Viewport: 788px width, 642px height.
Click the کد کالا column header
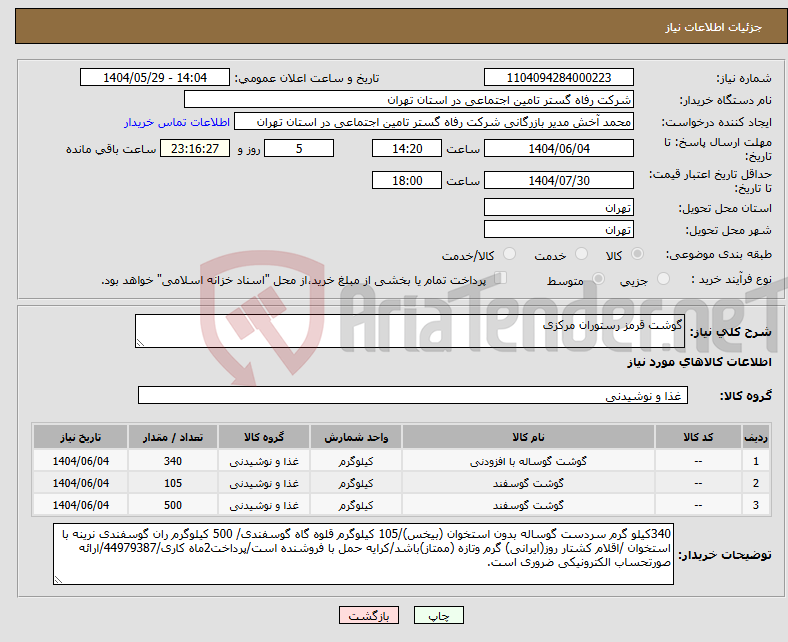[x=698, y=437]
